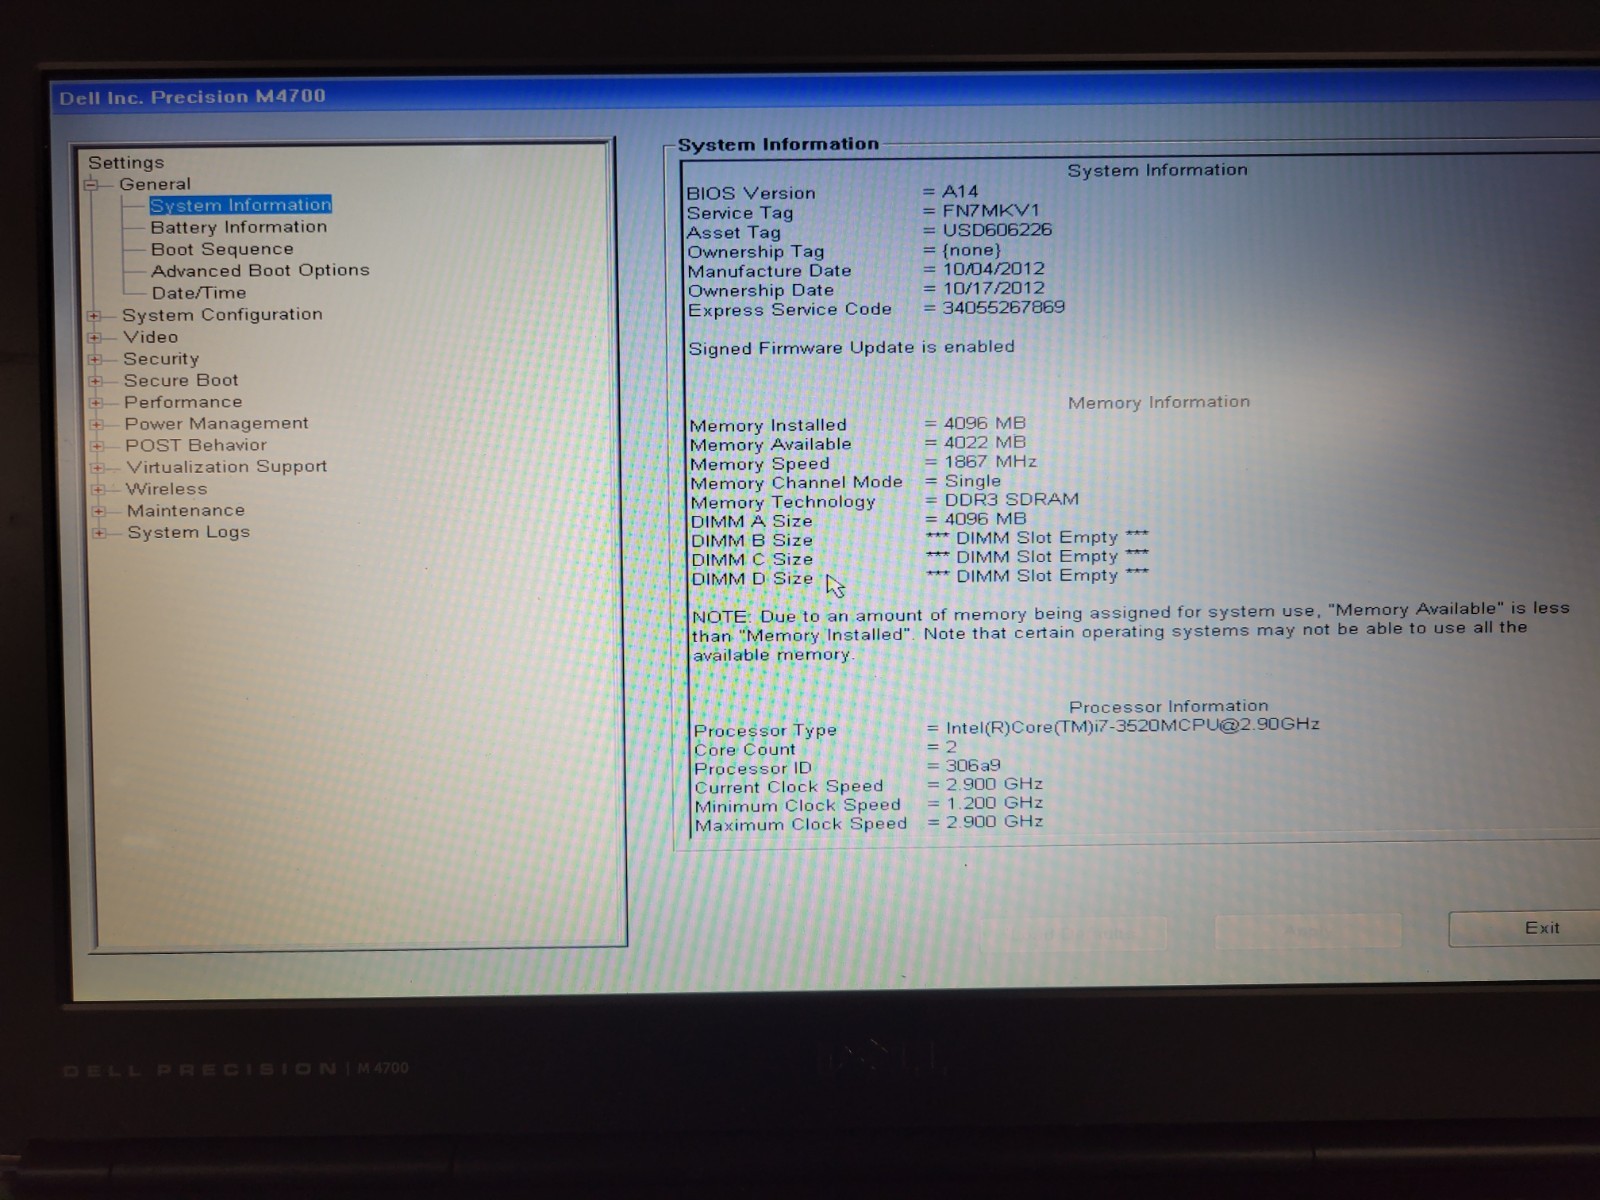
Task: Select the Power Management label
Action: [217, 424]
